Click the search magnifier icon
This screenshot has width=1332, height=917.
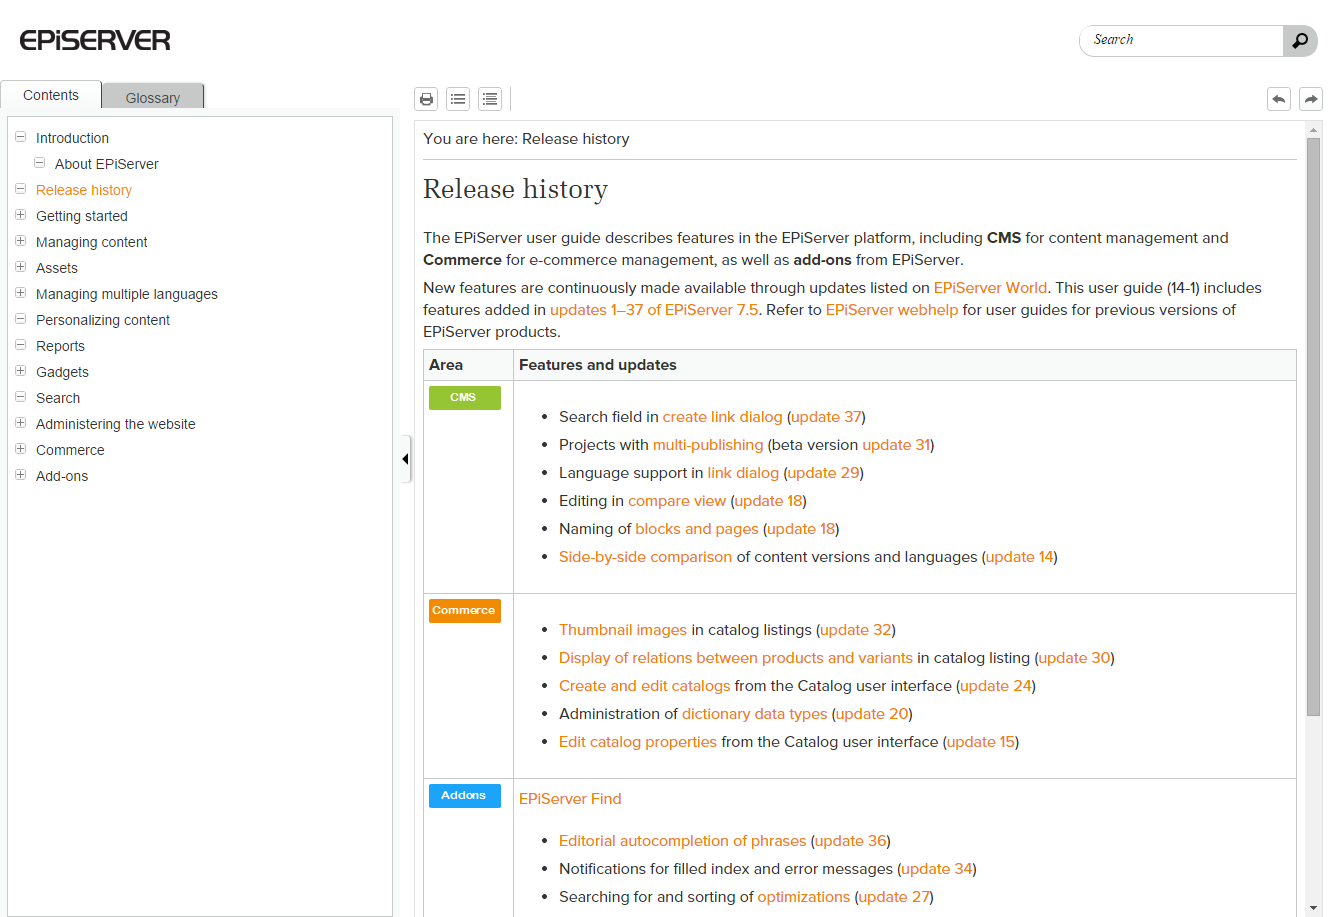1299,40
